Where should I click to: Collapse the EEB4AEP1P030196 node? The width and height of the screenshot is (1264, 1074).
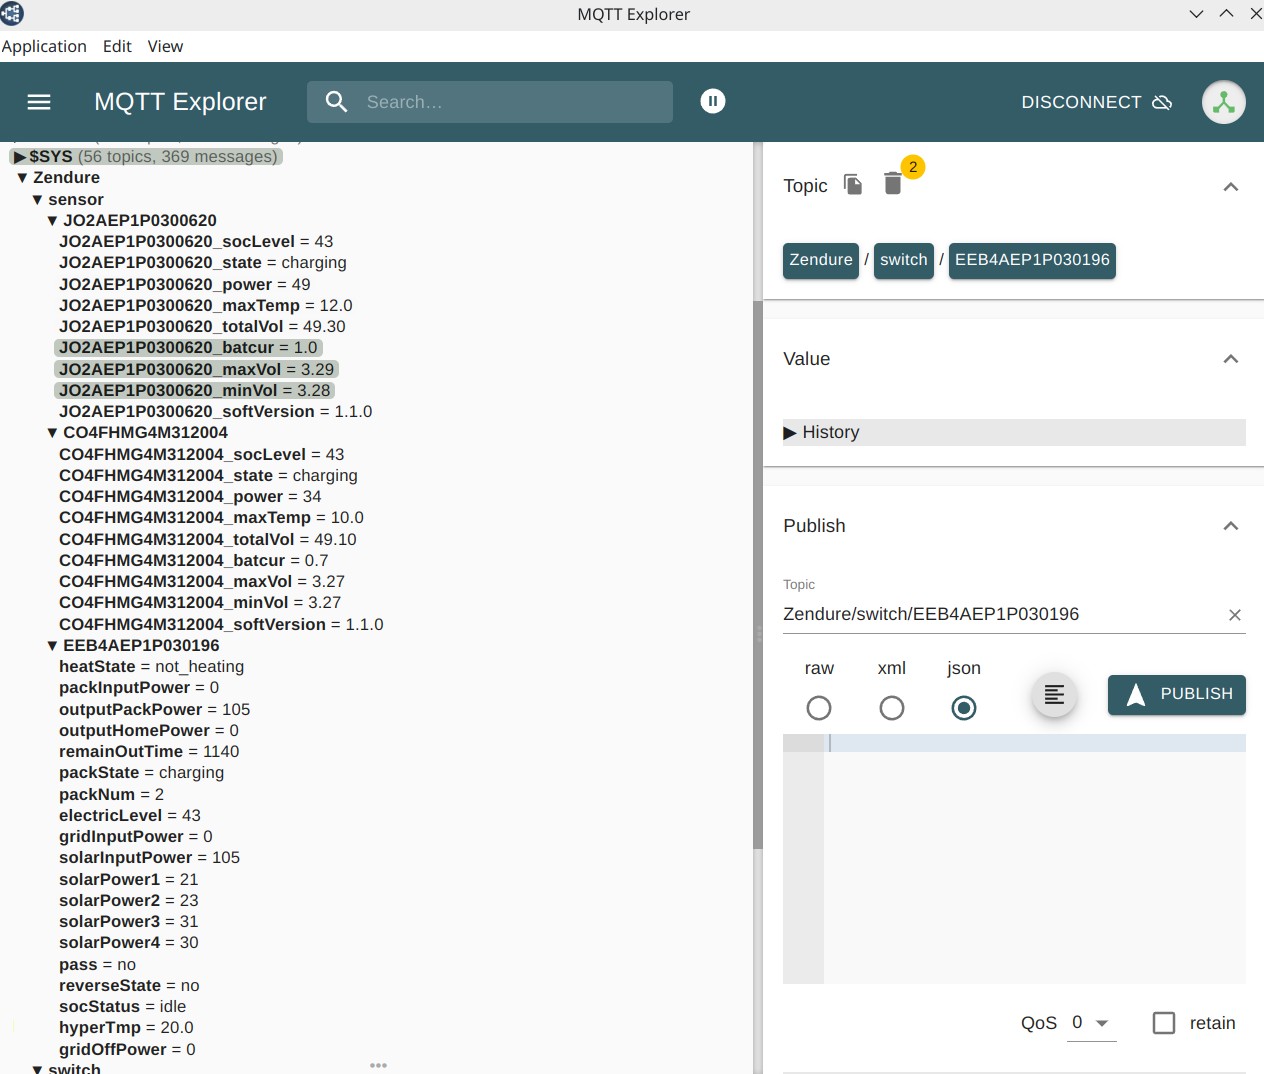point(52,646)
